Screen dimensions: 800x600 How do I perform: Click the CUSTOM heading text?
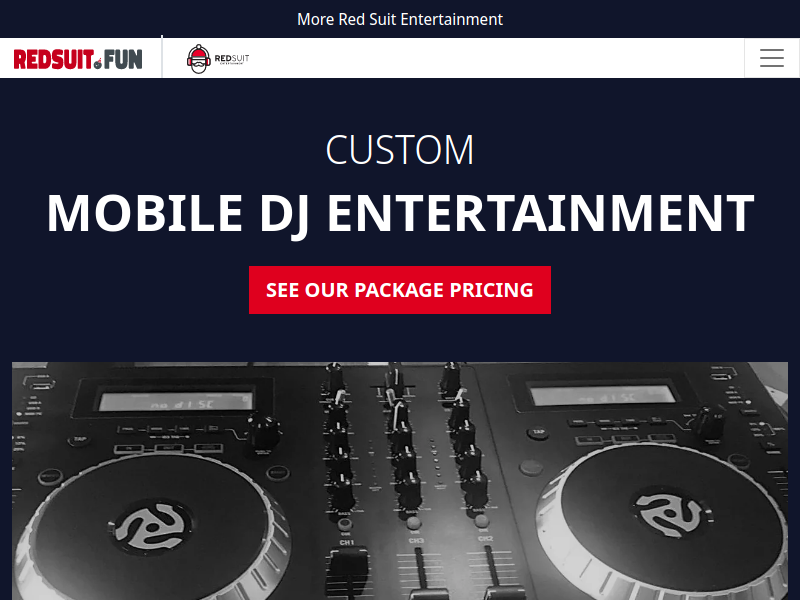click(x=400, y=149)
